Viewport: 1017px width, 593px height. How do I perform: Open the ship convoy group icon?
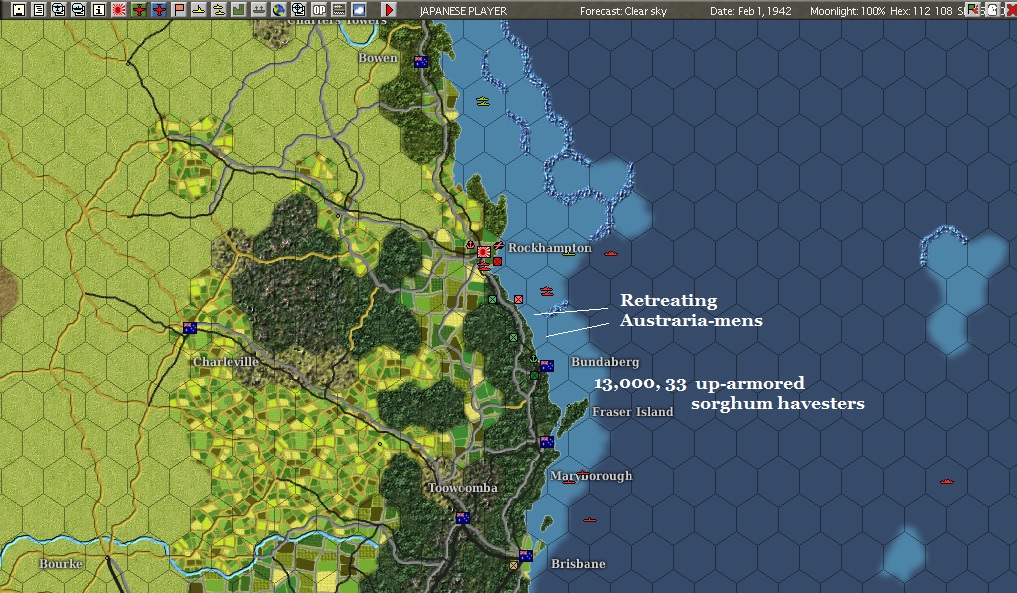click(259, 10)
